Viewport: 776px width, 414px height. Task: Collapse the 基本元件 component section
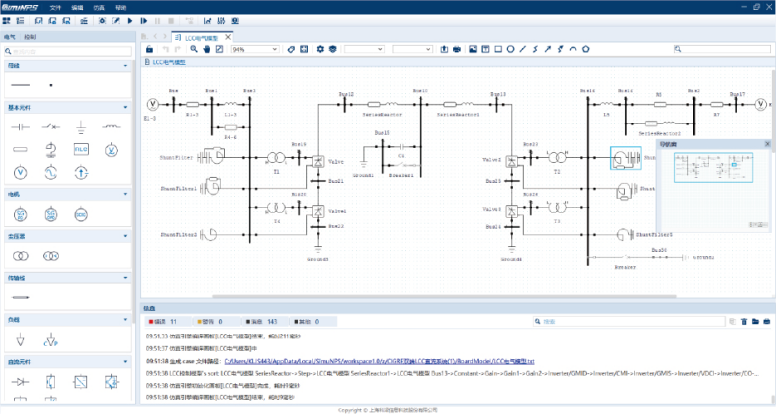point(126,106)
